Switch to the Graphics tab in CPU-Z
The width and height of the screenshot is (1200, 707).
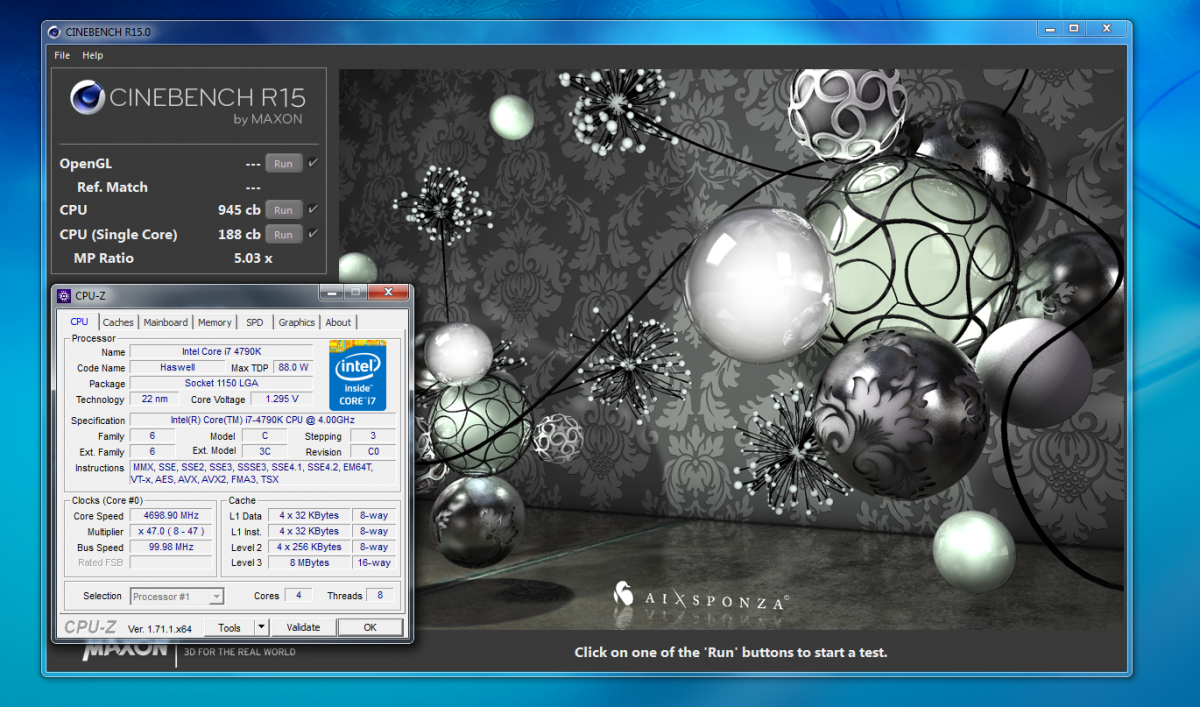[x=296, y=322]
